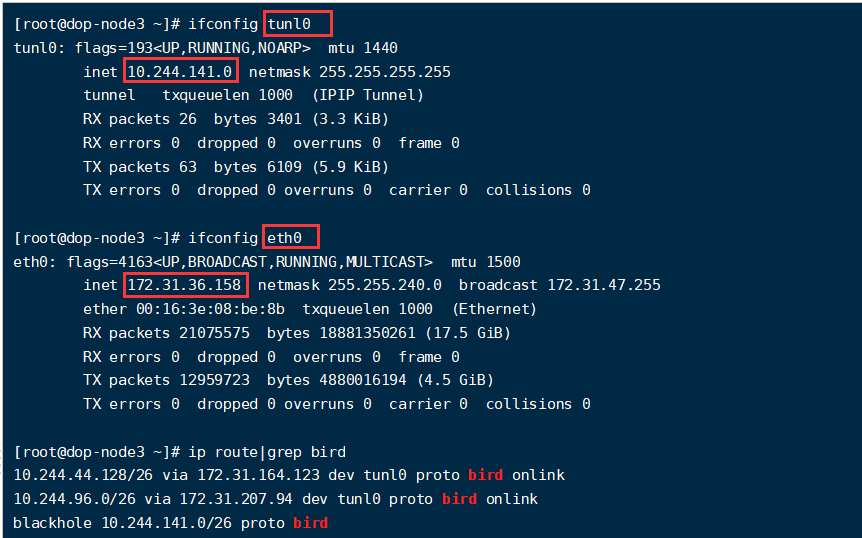Click the (IPIP Tunnel) text
The height and width of the screenshot is (538, 862).
(x=367, y=95)
